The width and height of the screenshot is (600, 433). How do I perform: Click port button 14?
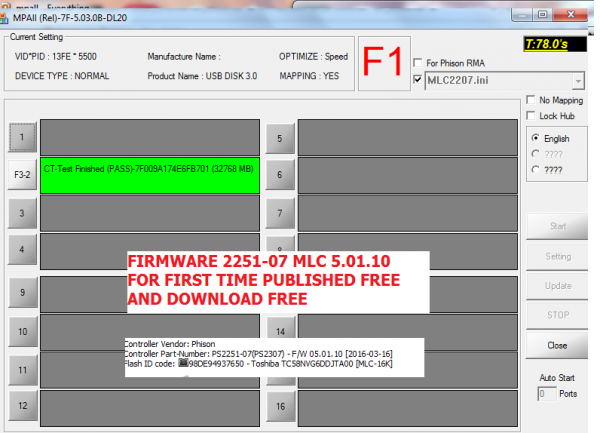pyautogui.click(x=280, y=329)
